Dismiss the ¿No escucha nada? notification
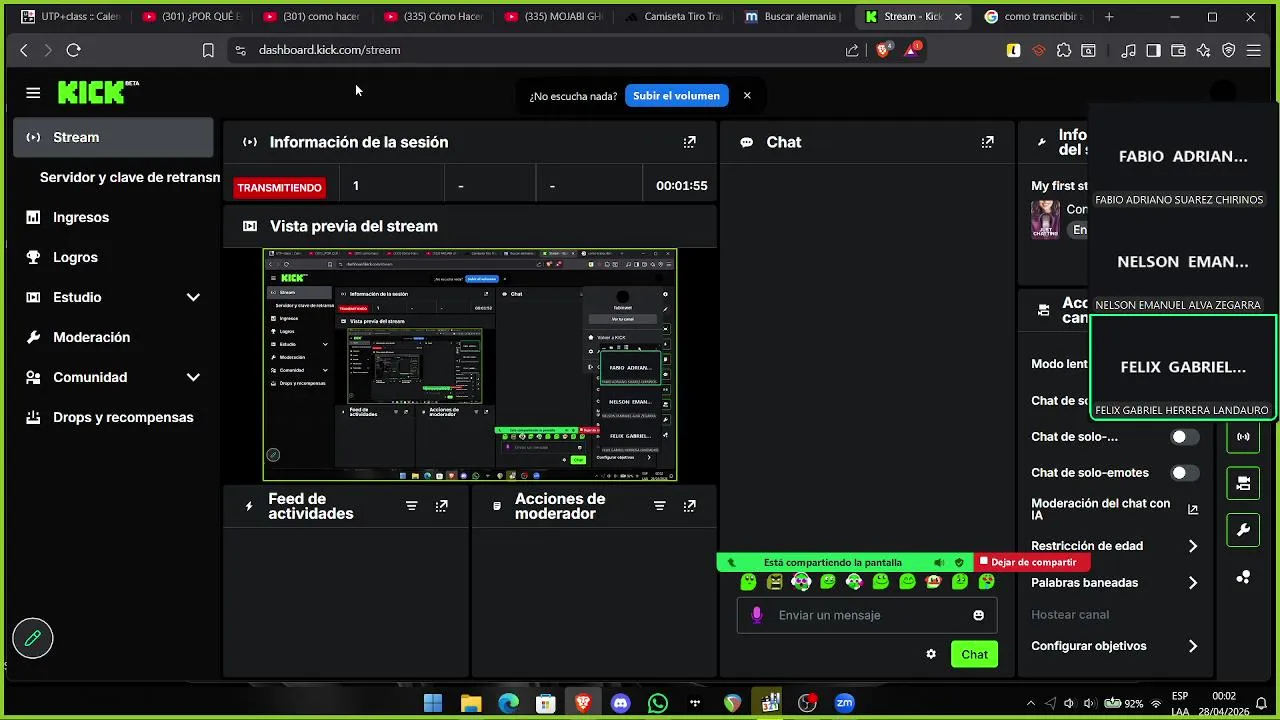 [x=747, y=96]
